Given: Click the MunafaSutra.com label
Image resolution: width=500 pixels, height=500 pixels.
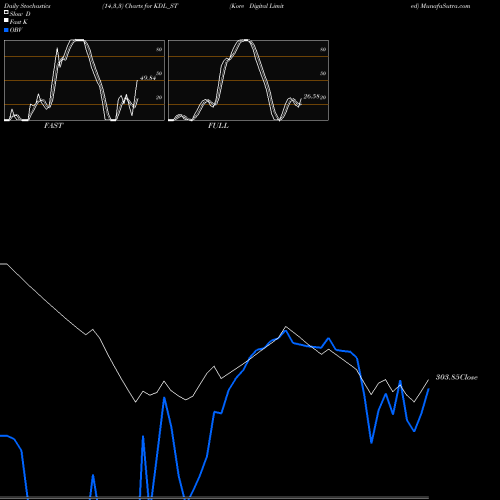Looking at the screenshot, I should (x=445, y=6).
